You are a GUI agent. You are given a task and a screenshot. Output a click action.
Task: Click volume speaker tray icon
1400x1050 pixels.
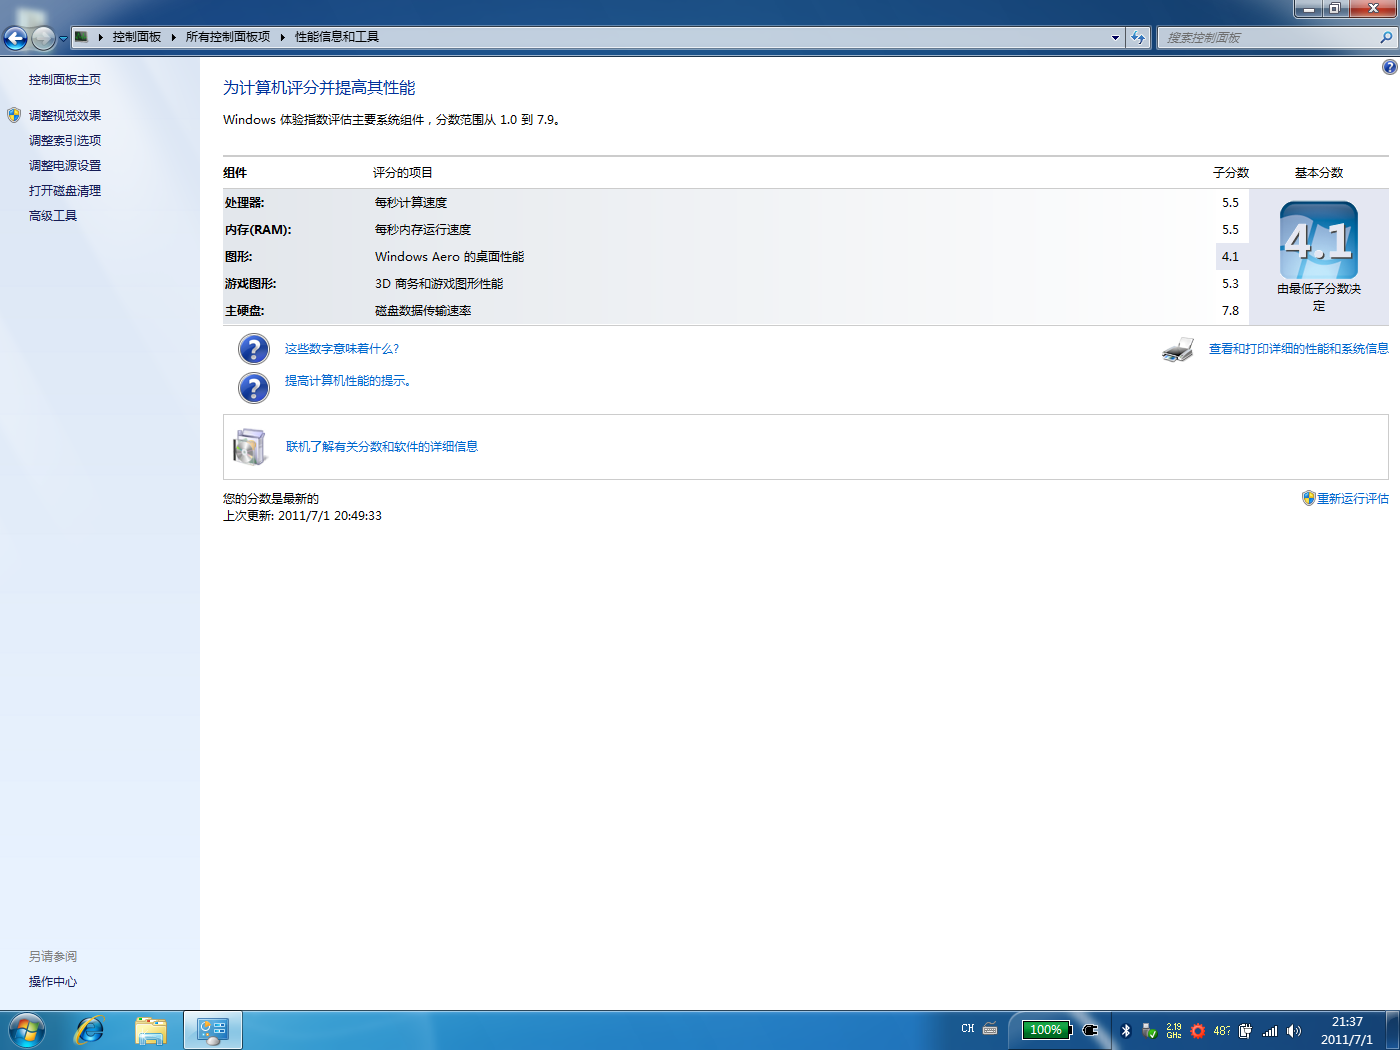(x=1294, y=1031)
